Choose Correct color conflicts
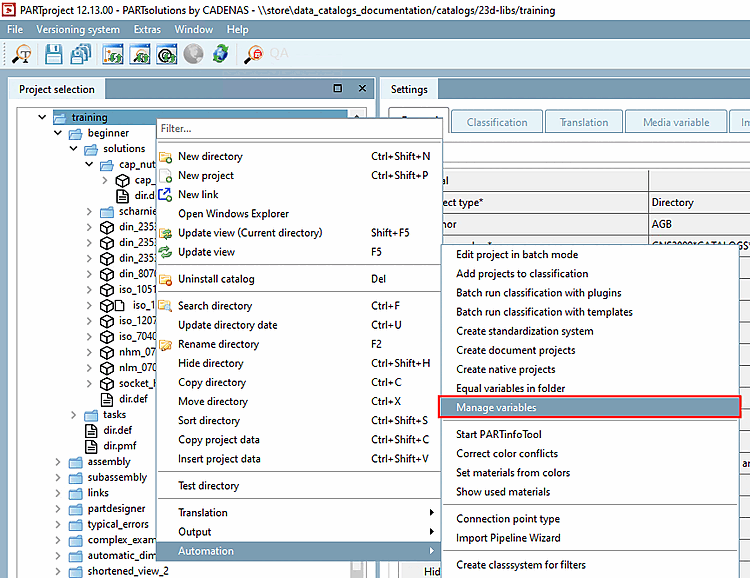The image size is (750, 578). click(590, 454)
